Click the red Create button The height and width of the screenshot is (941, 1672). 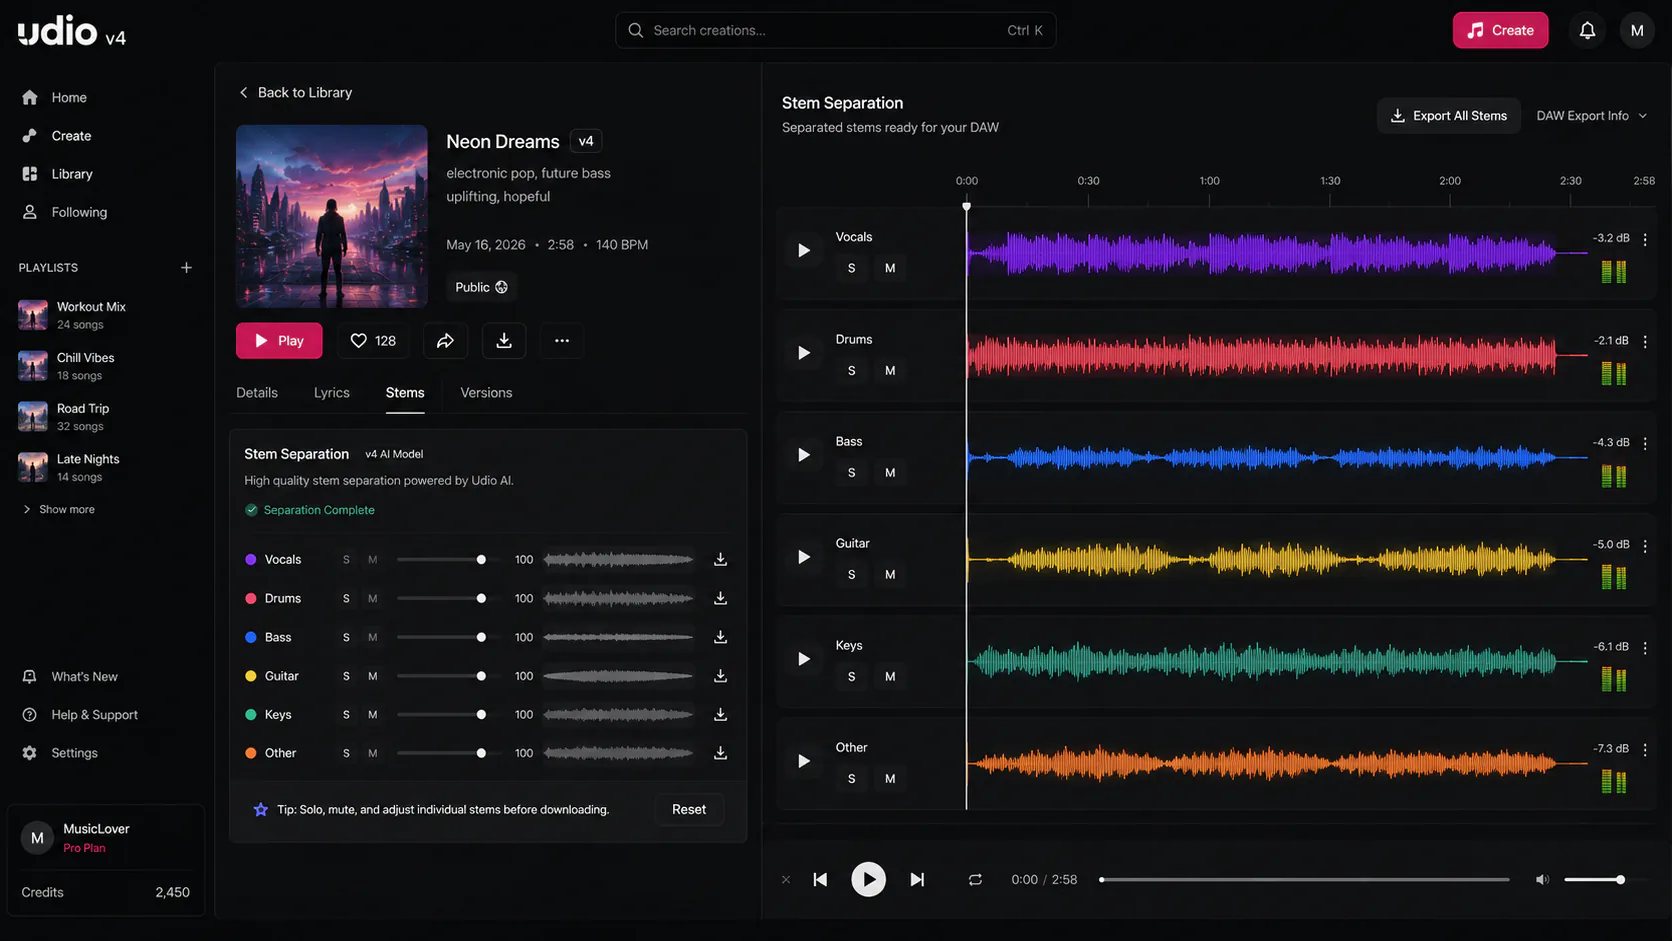[x=1500, y=30]
